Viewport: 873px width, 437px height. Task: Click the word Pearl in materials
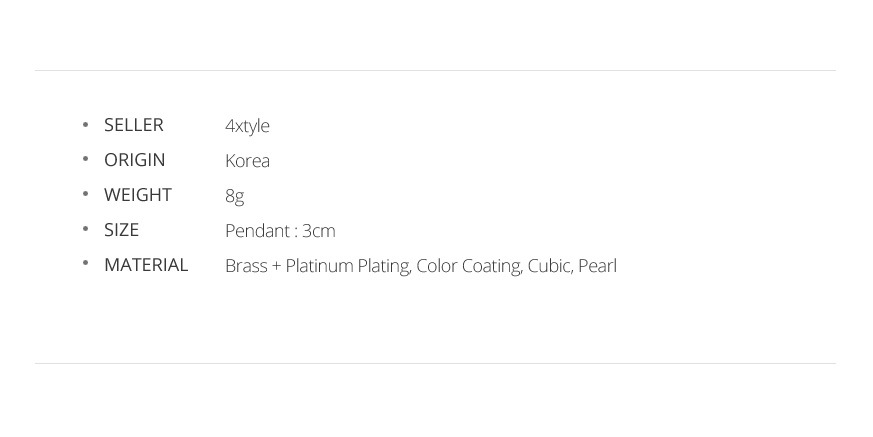point(597,266)
